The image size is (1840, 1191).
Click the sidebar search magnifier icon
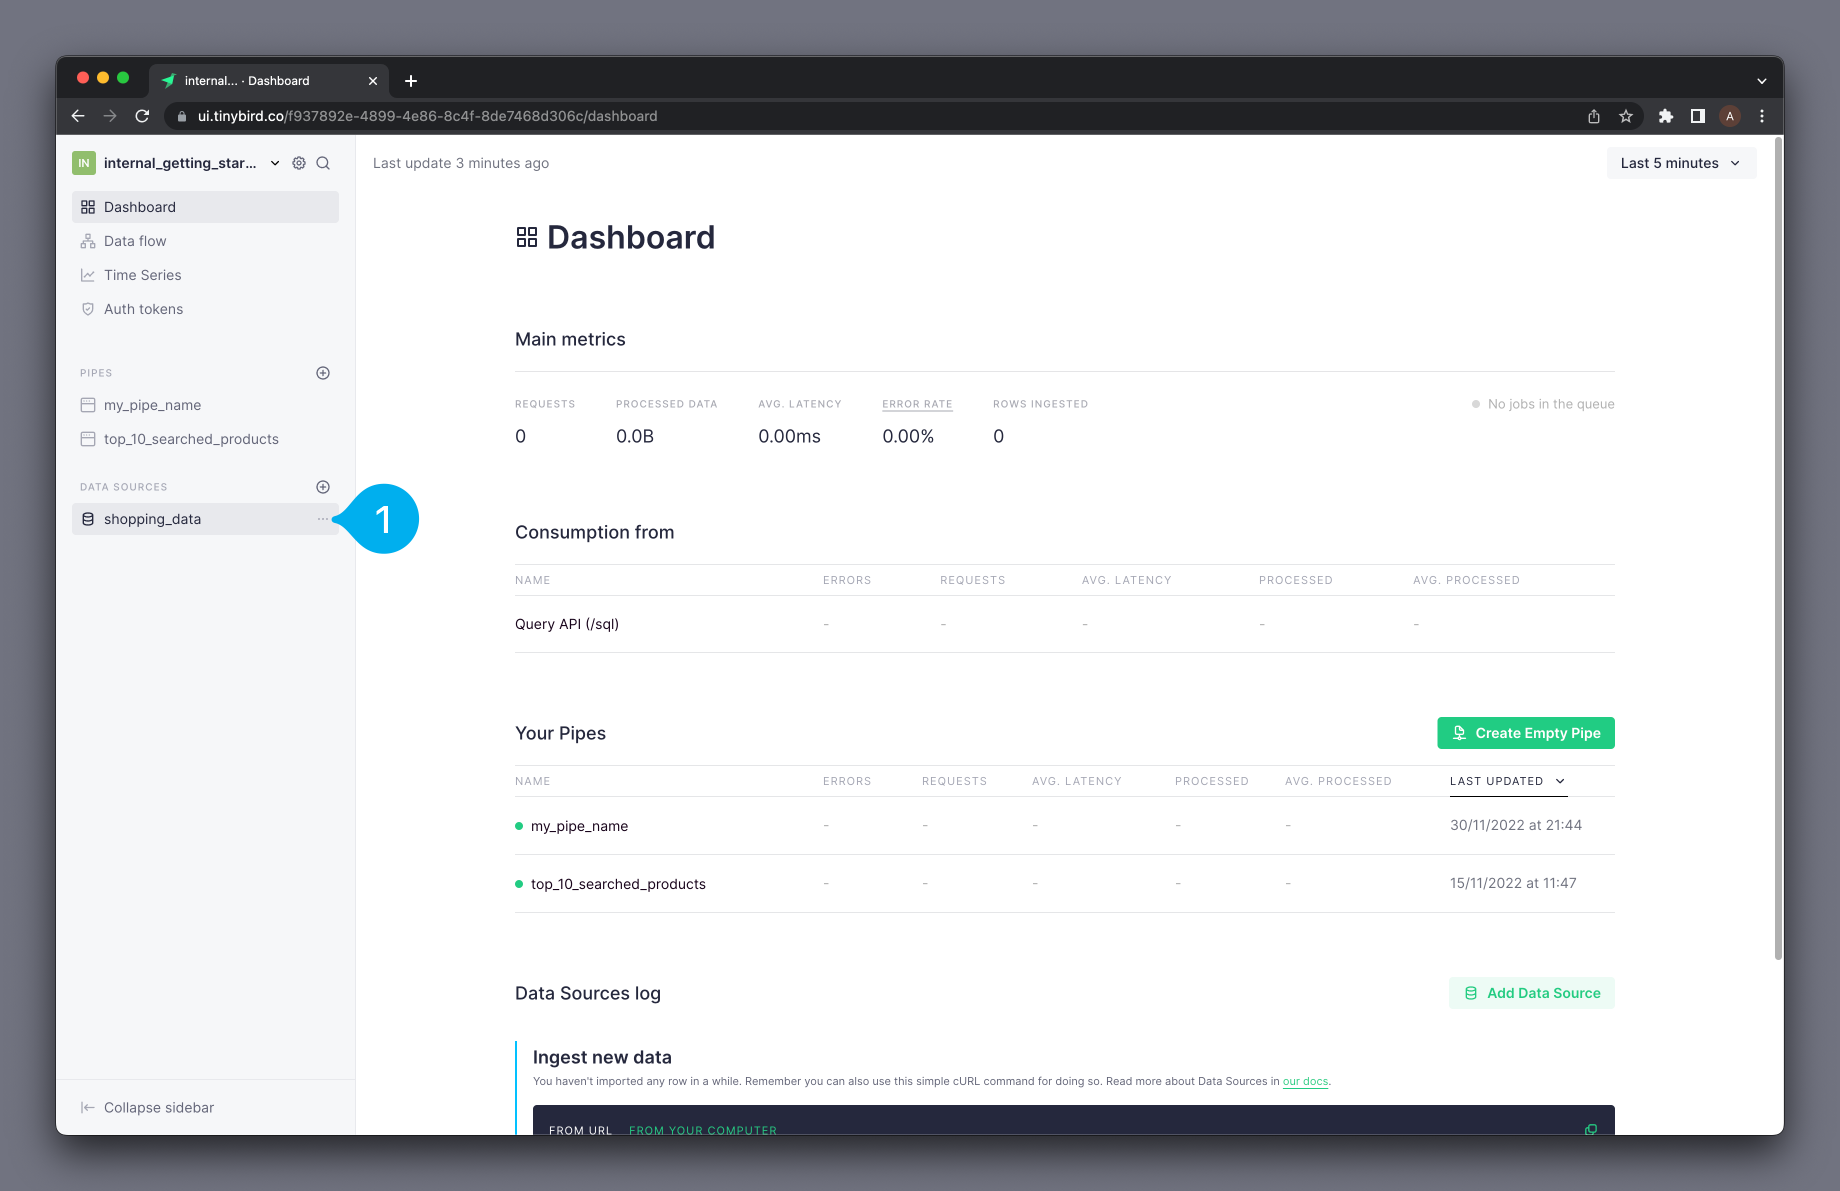(x=323, y=163)
